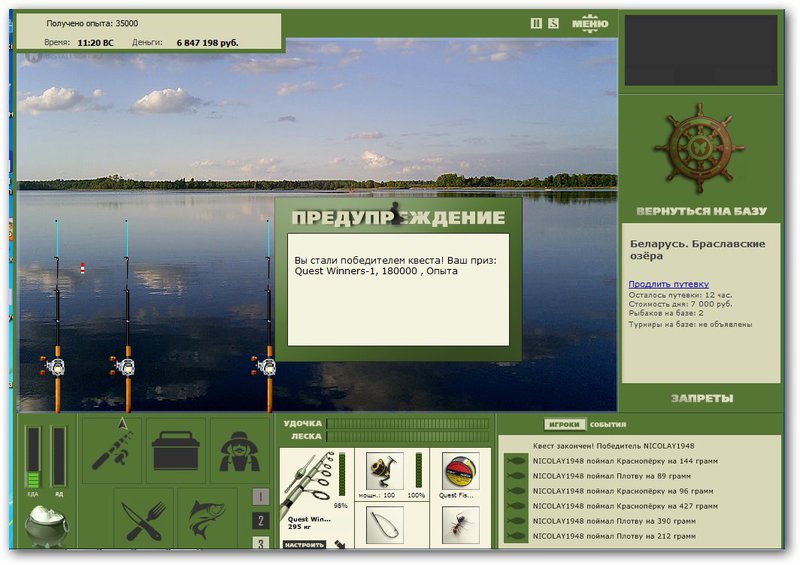Click the S icon beside pause

(554, 23)
